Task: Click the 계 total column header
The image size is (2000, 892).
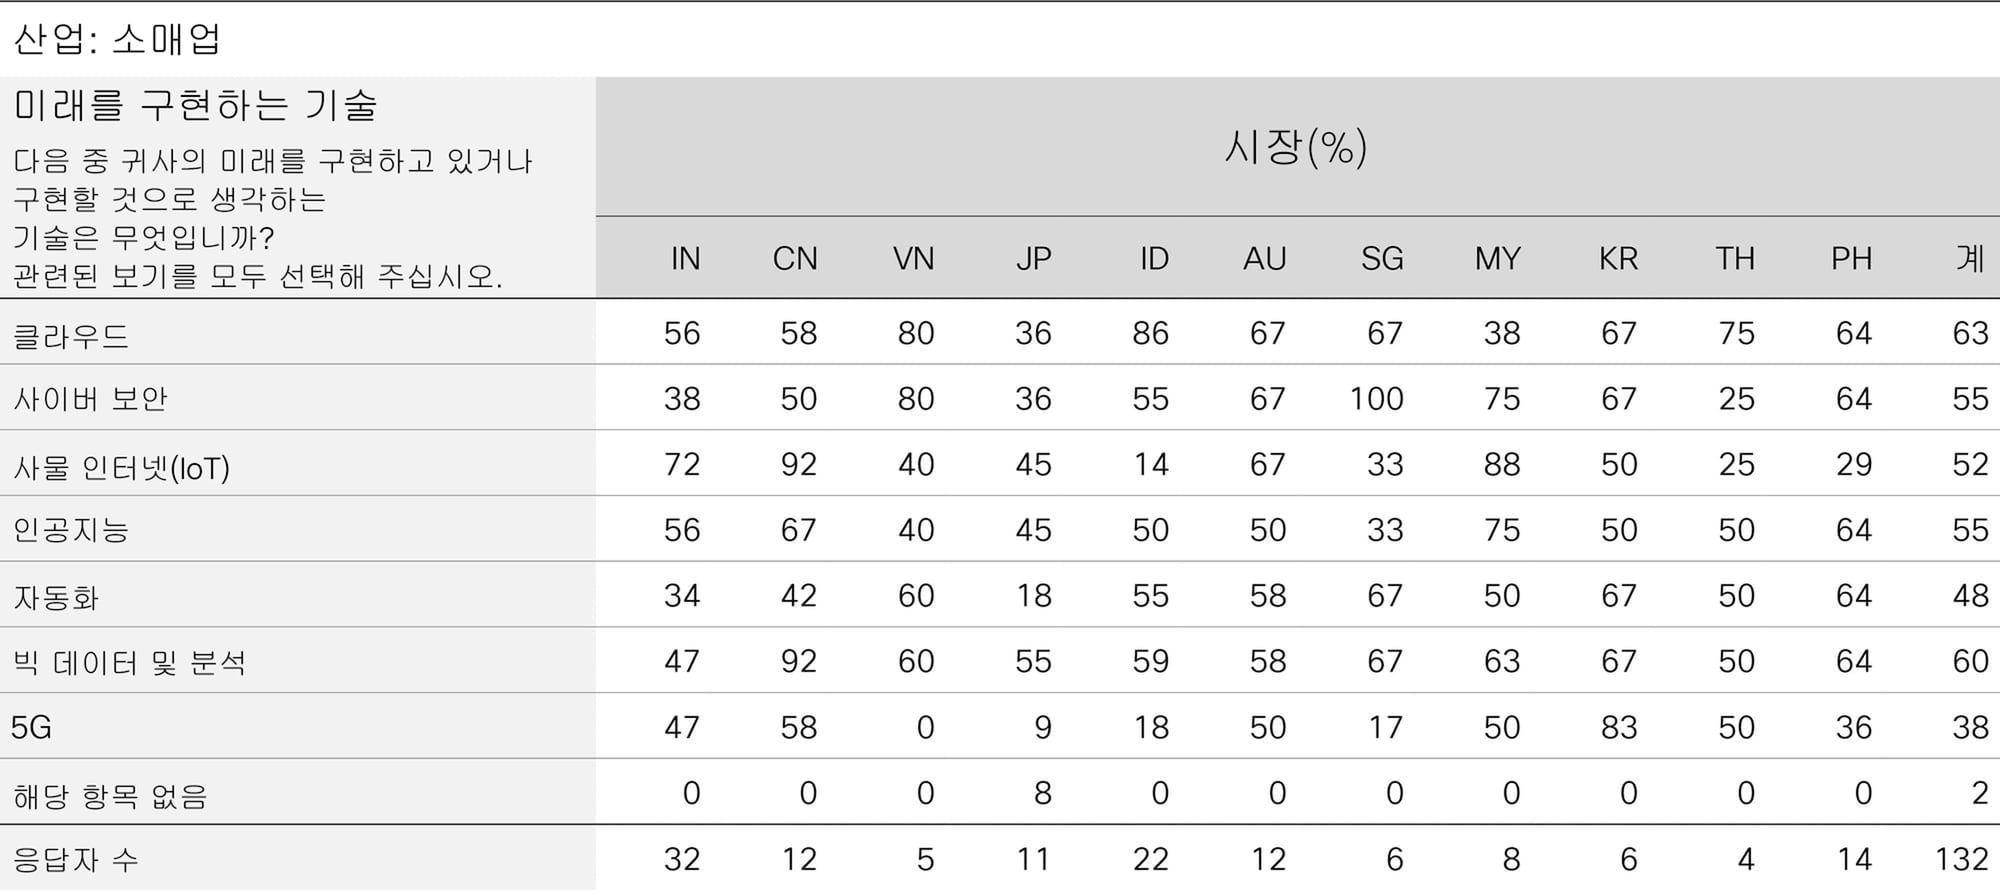Action: (x=1970, y=259)
